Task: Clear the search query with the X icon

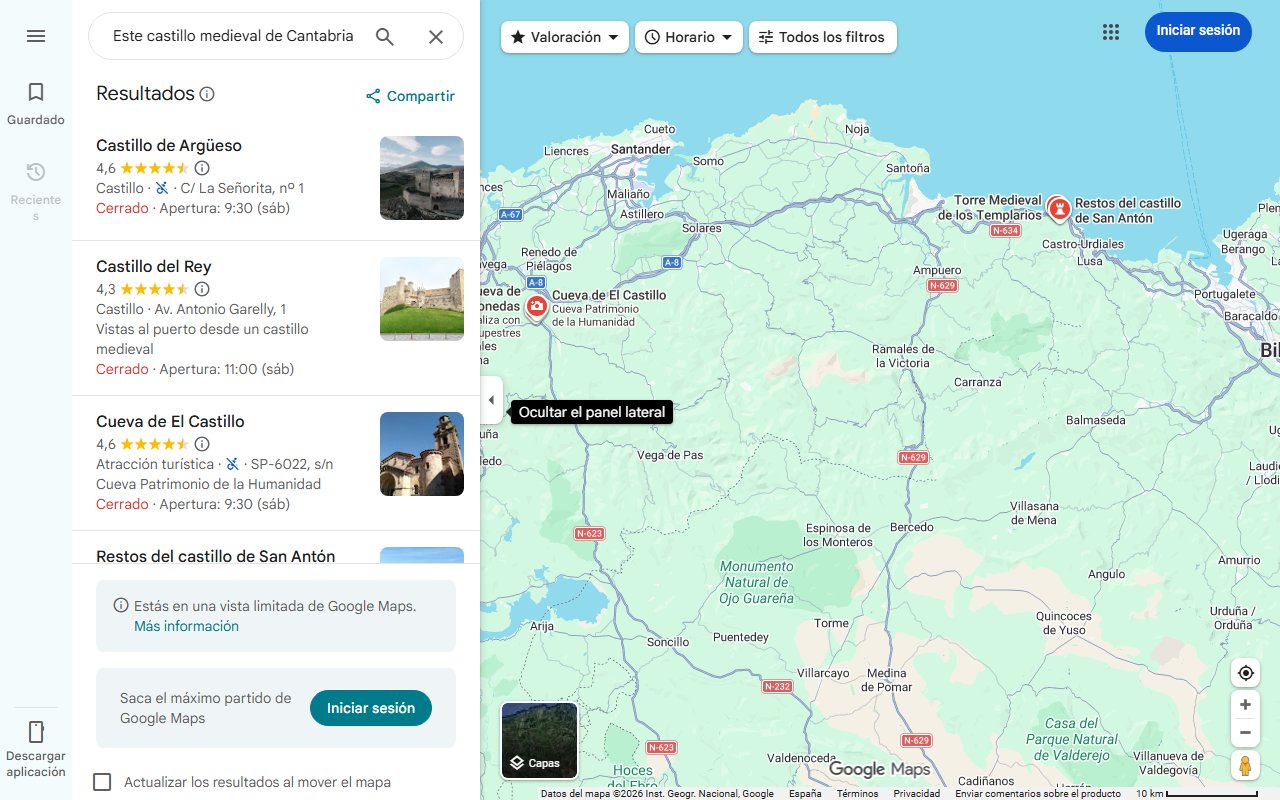Action: [436, 36]
